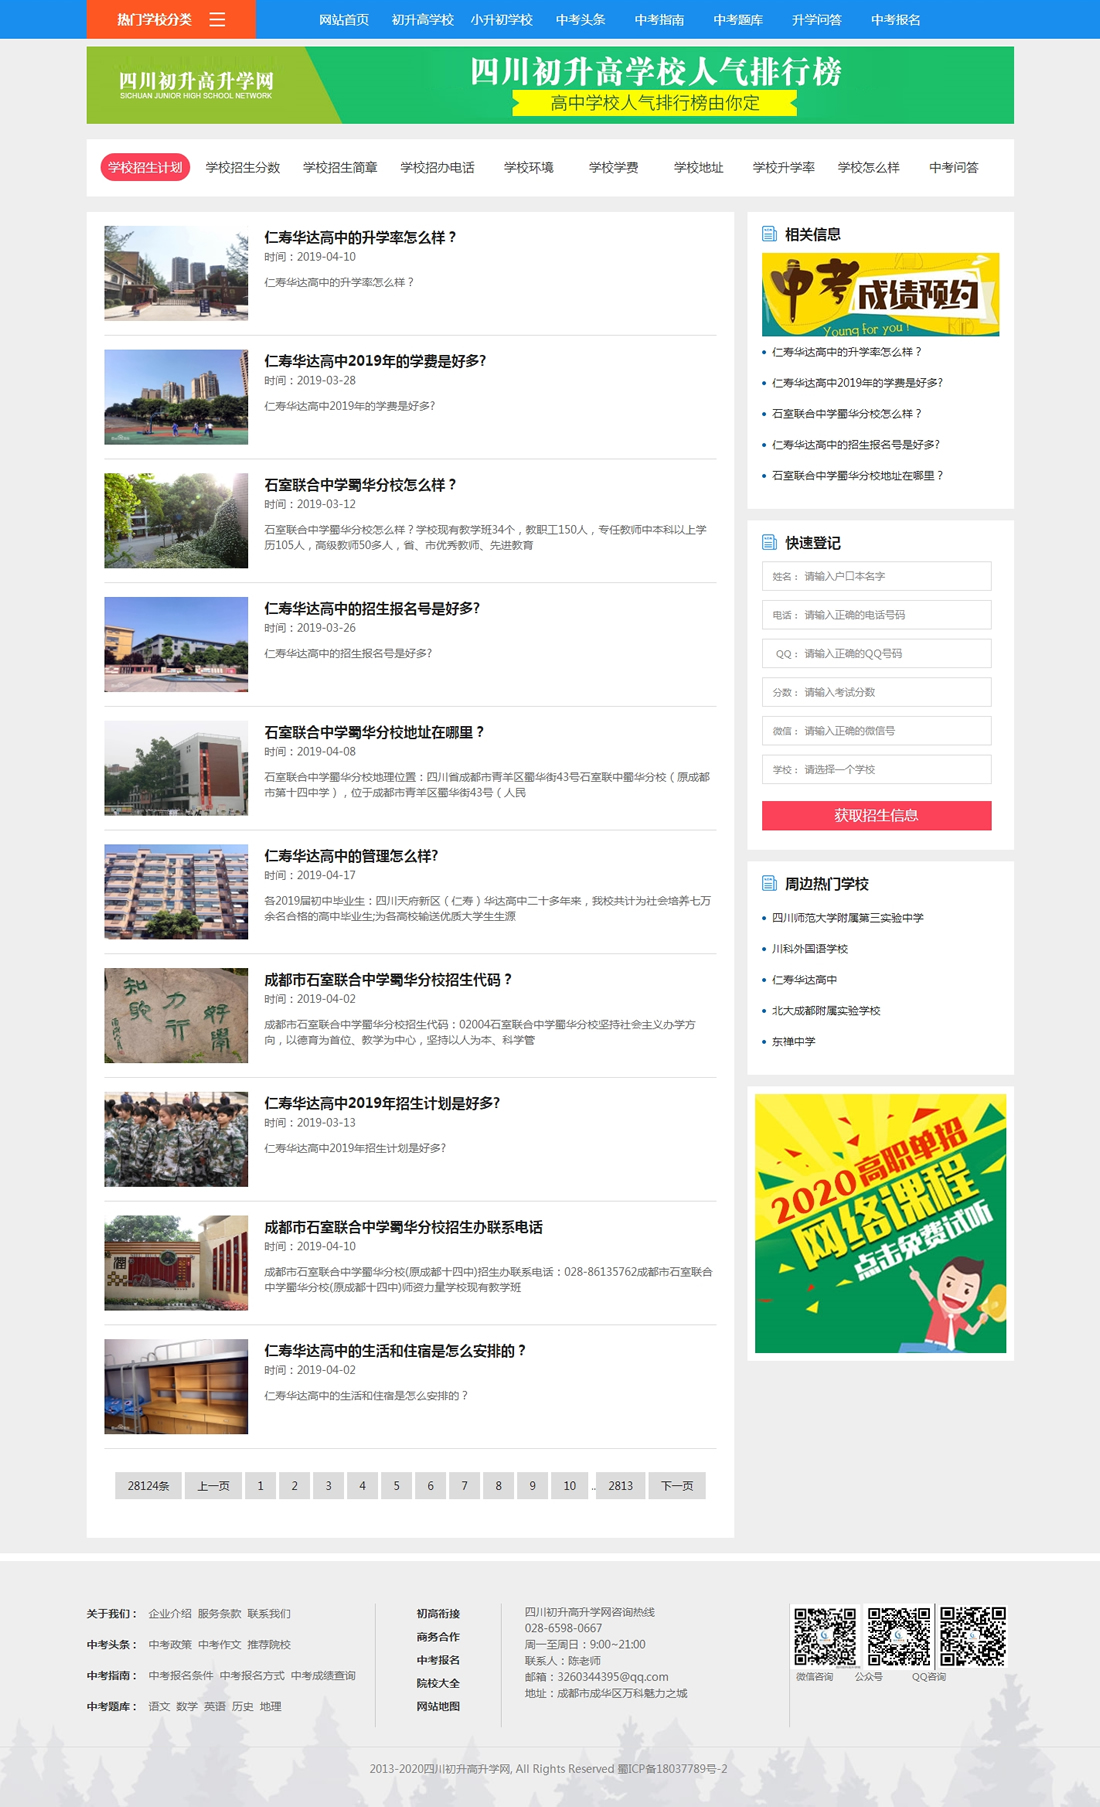Viewport: 1100px width, 1807px height.
Task: Click the 微信咨询 QR code
Action: click(x=825, y=1636)
